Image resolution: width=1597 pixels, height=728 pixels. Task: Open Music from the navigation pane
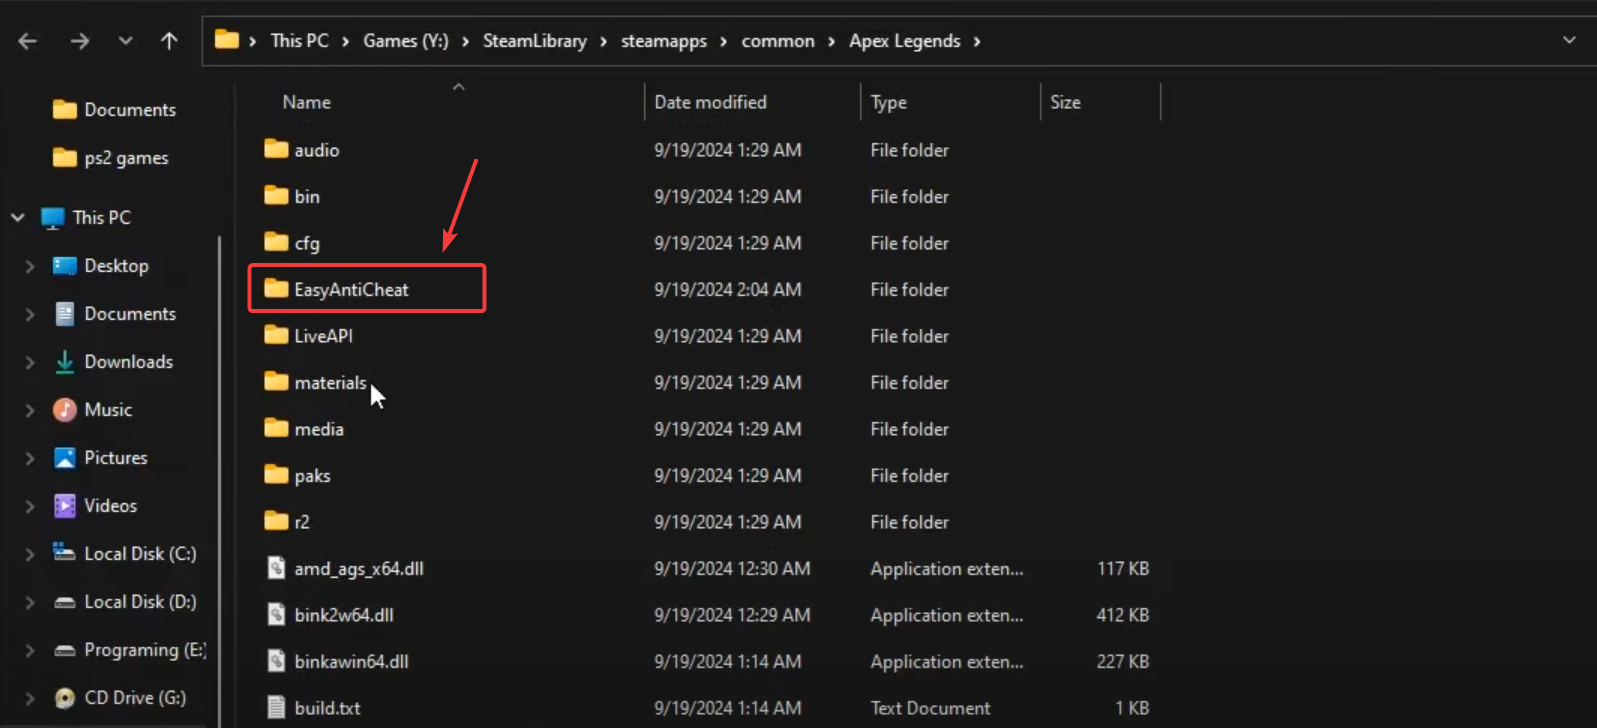108,410
